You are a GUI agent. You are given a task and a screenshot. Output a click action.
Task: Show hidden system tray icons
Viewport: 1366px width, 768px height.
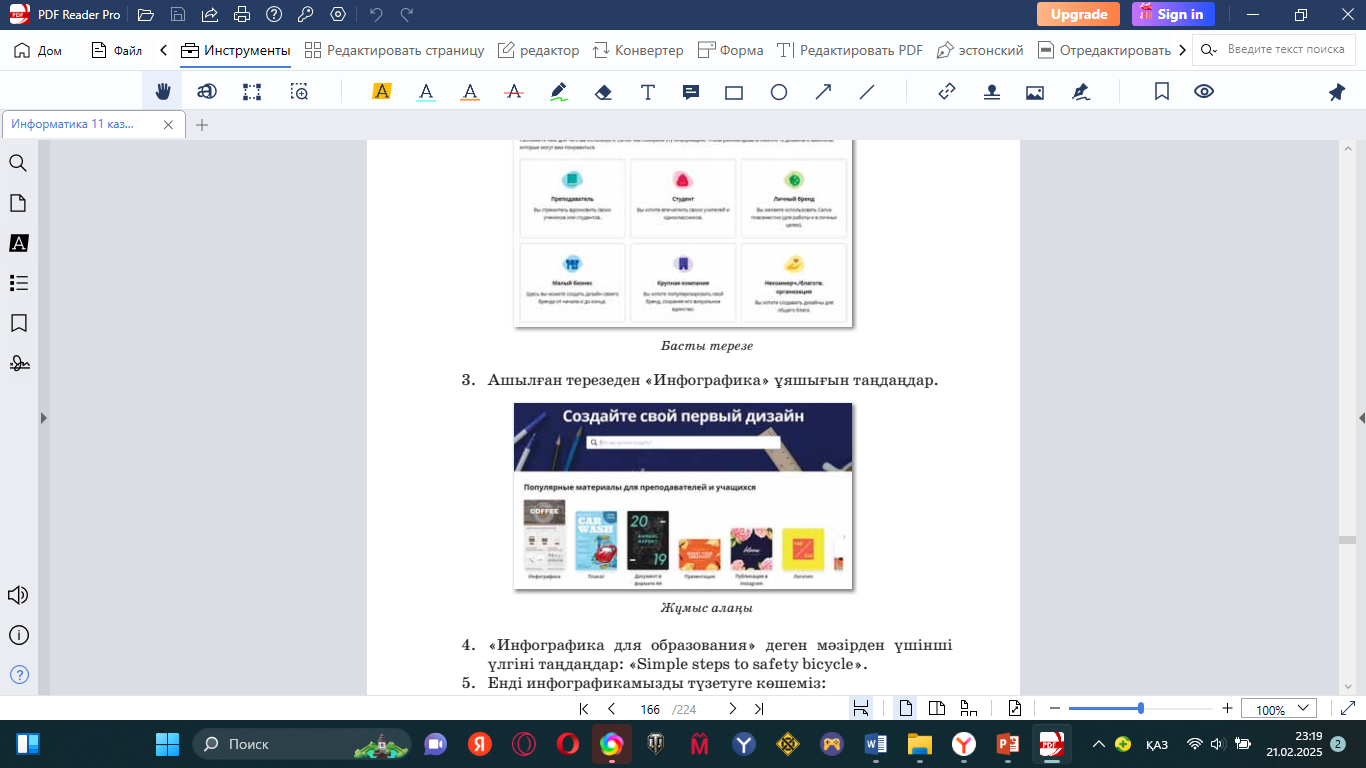click(1098, 744)
